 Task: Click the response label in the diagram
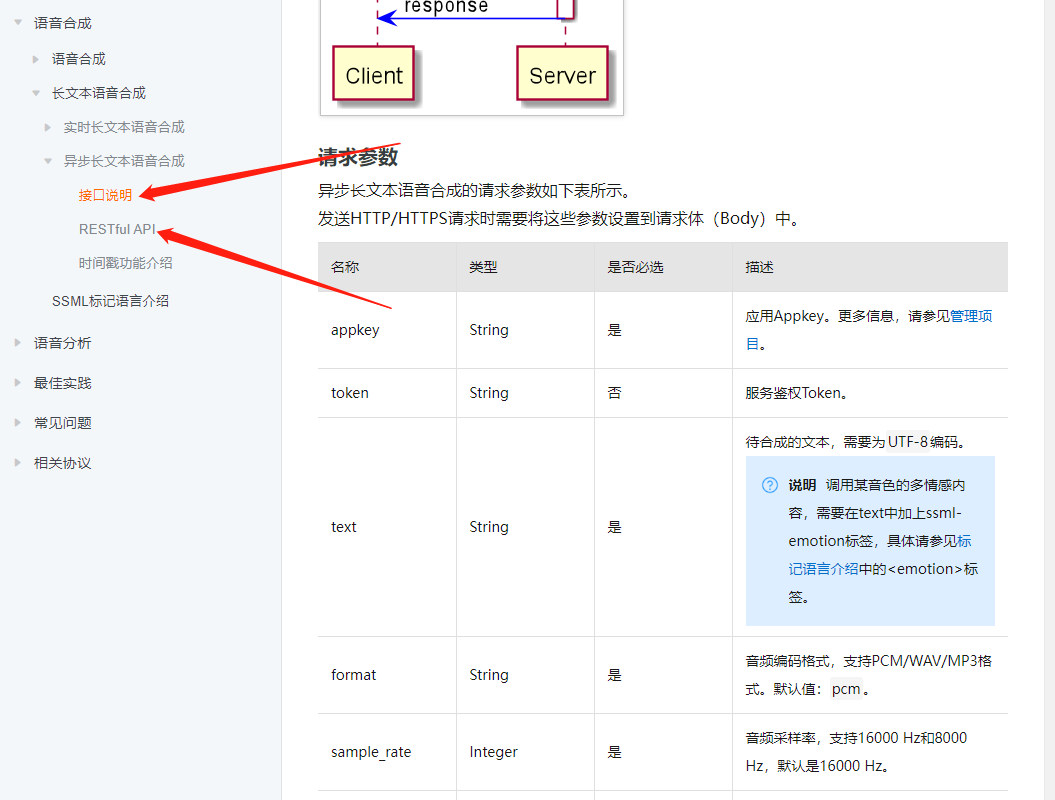pos(446,7)
